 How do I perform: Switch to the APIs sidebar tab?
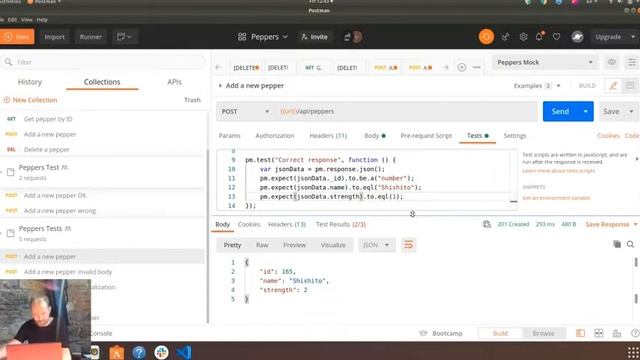pyautogui.click(x=174, y=82)
